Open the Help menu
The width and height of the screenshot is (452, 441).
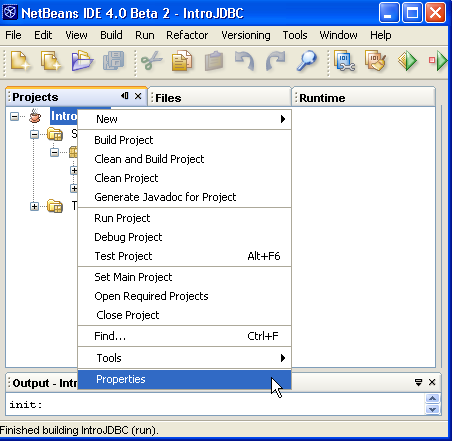(380, 35)
